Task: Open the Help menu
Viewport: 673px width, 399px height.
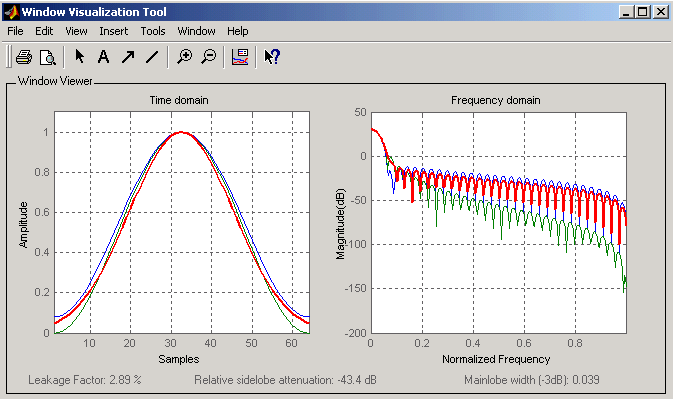Action: (238, 31)
